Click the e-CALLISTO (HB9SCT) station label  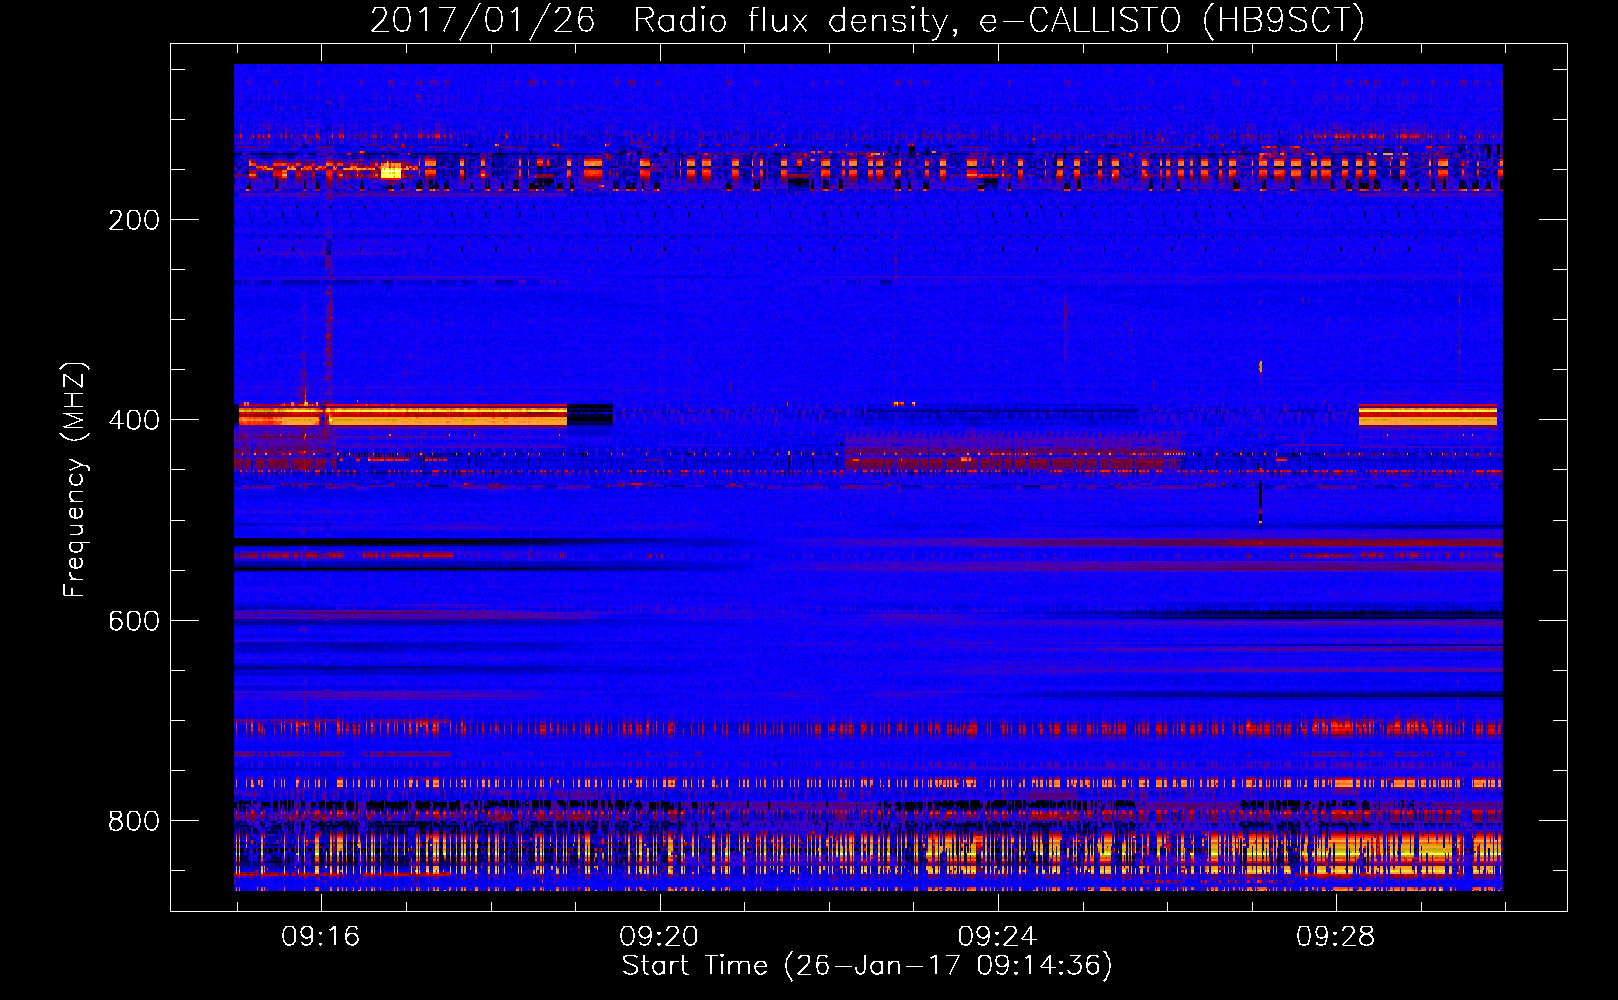click(x=1171, y=21)
